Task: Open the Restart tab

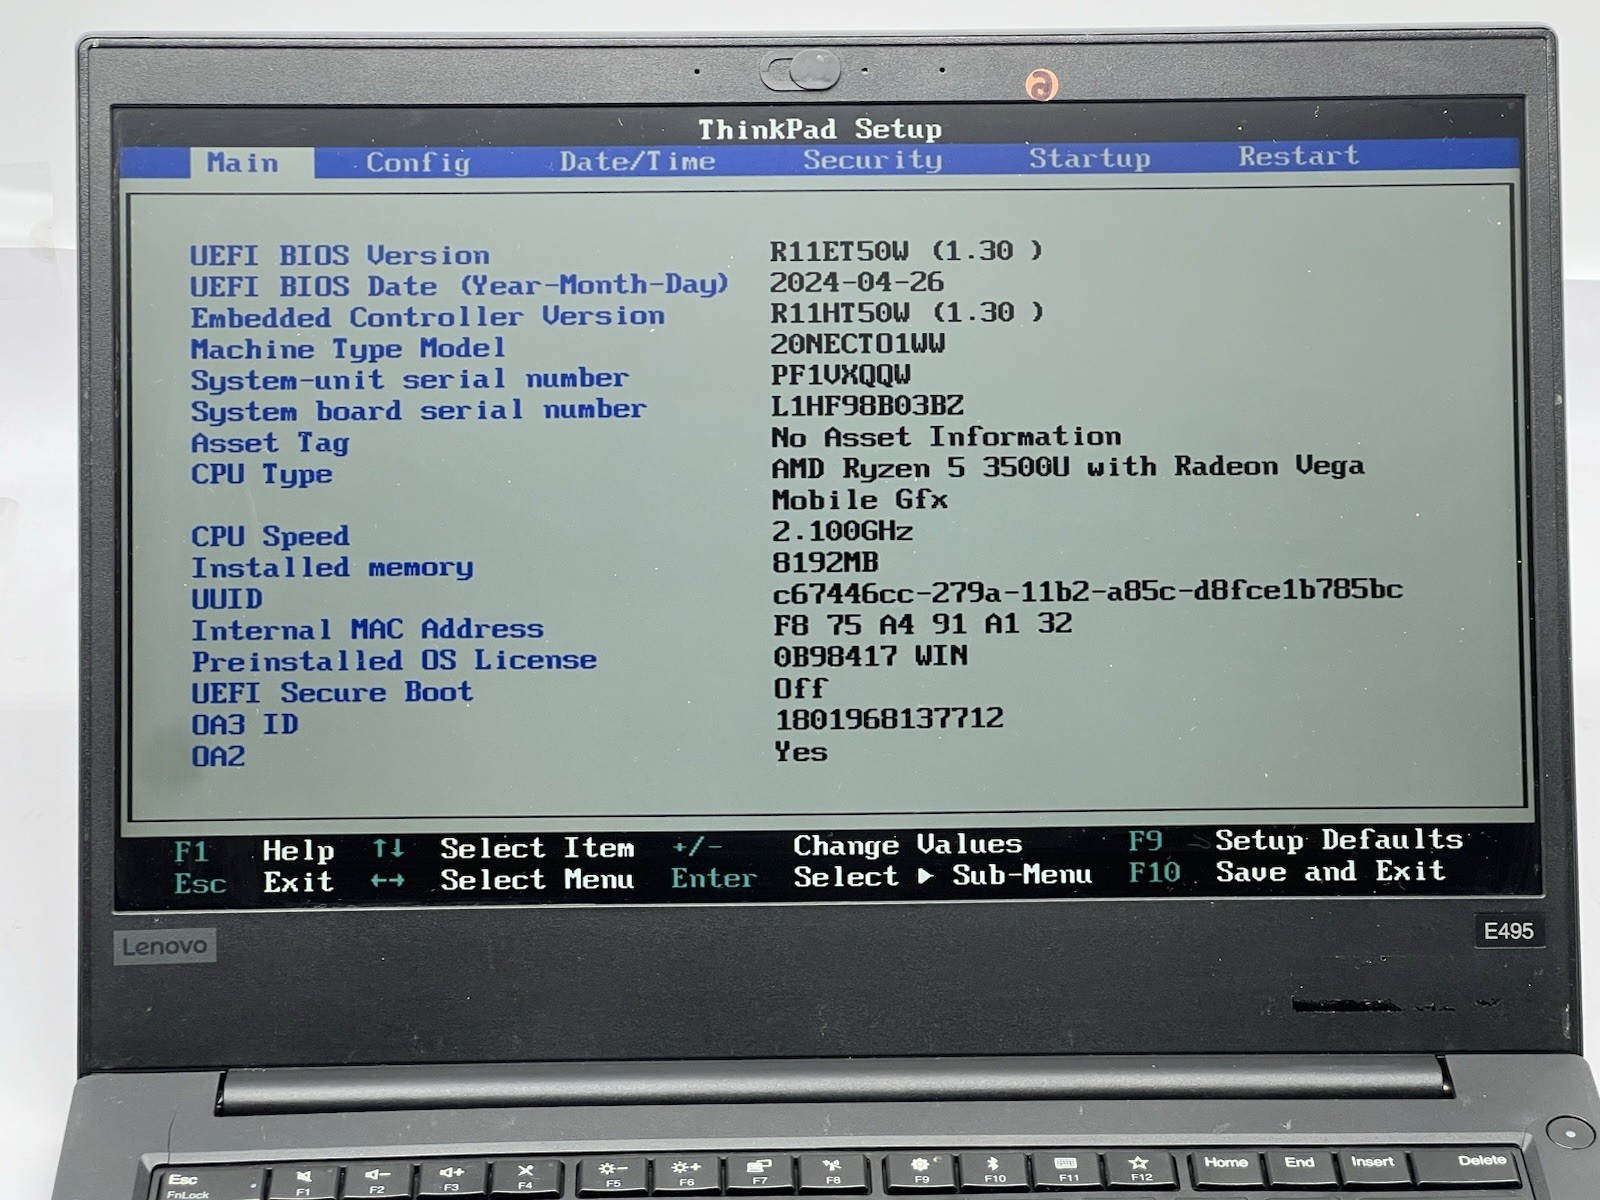Action: pyautogui.click(x=1298, y=156)
